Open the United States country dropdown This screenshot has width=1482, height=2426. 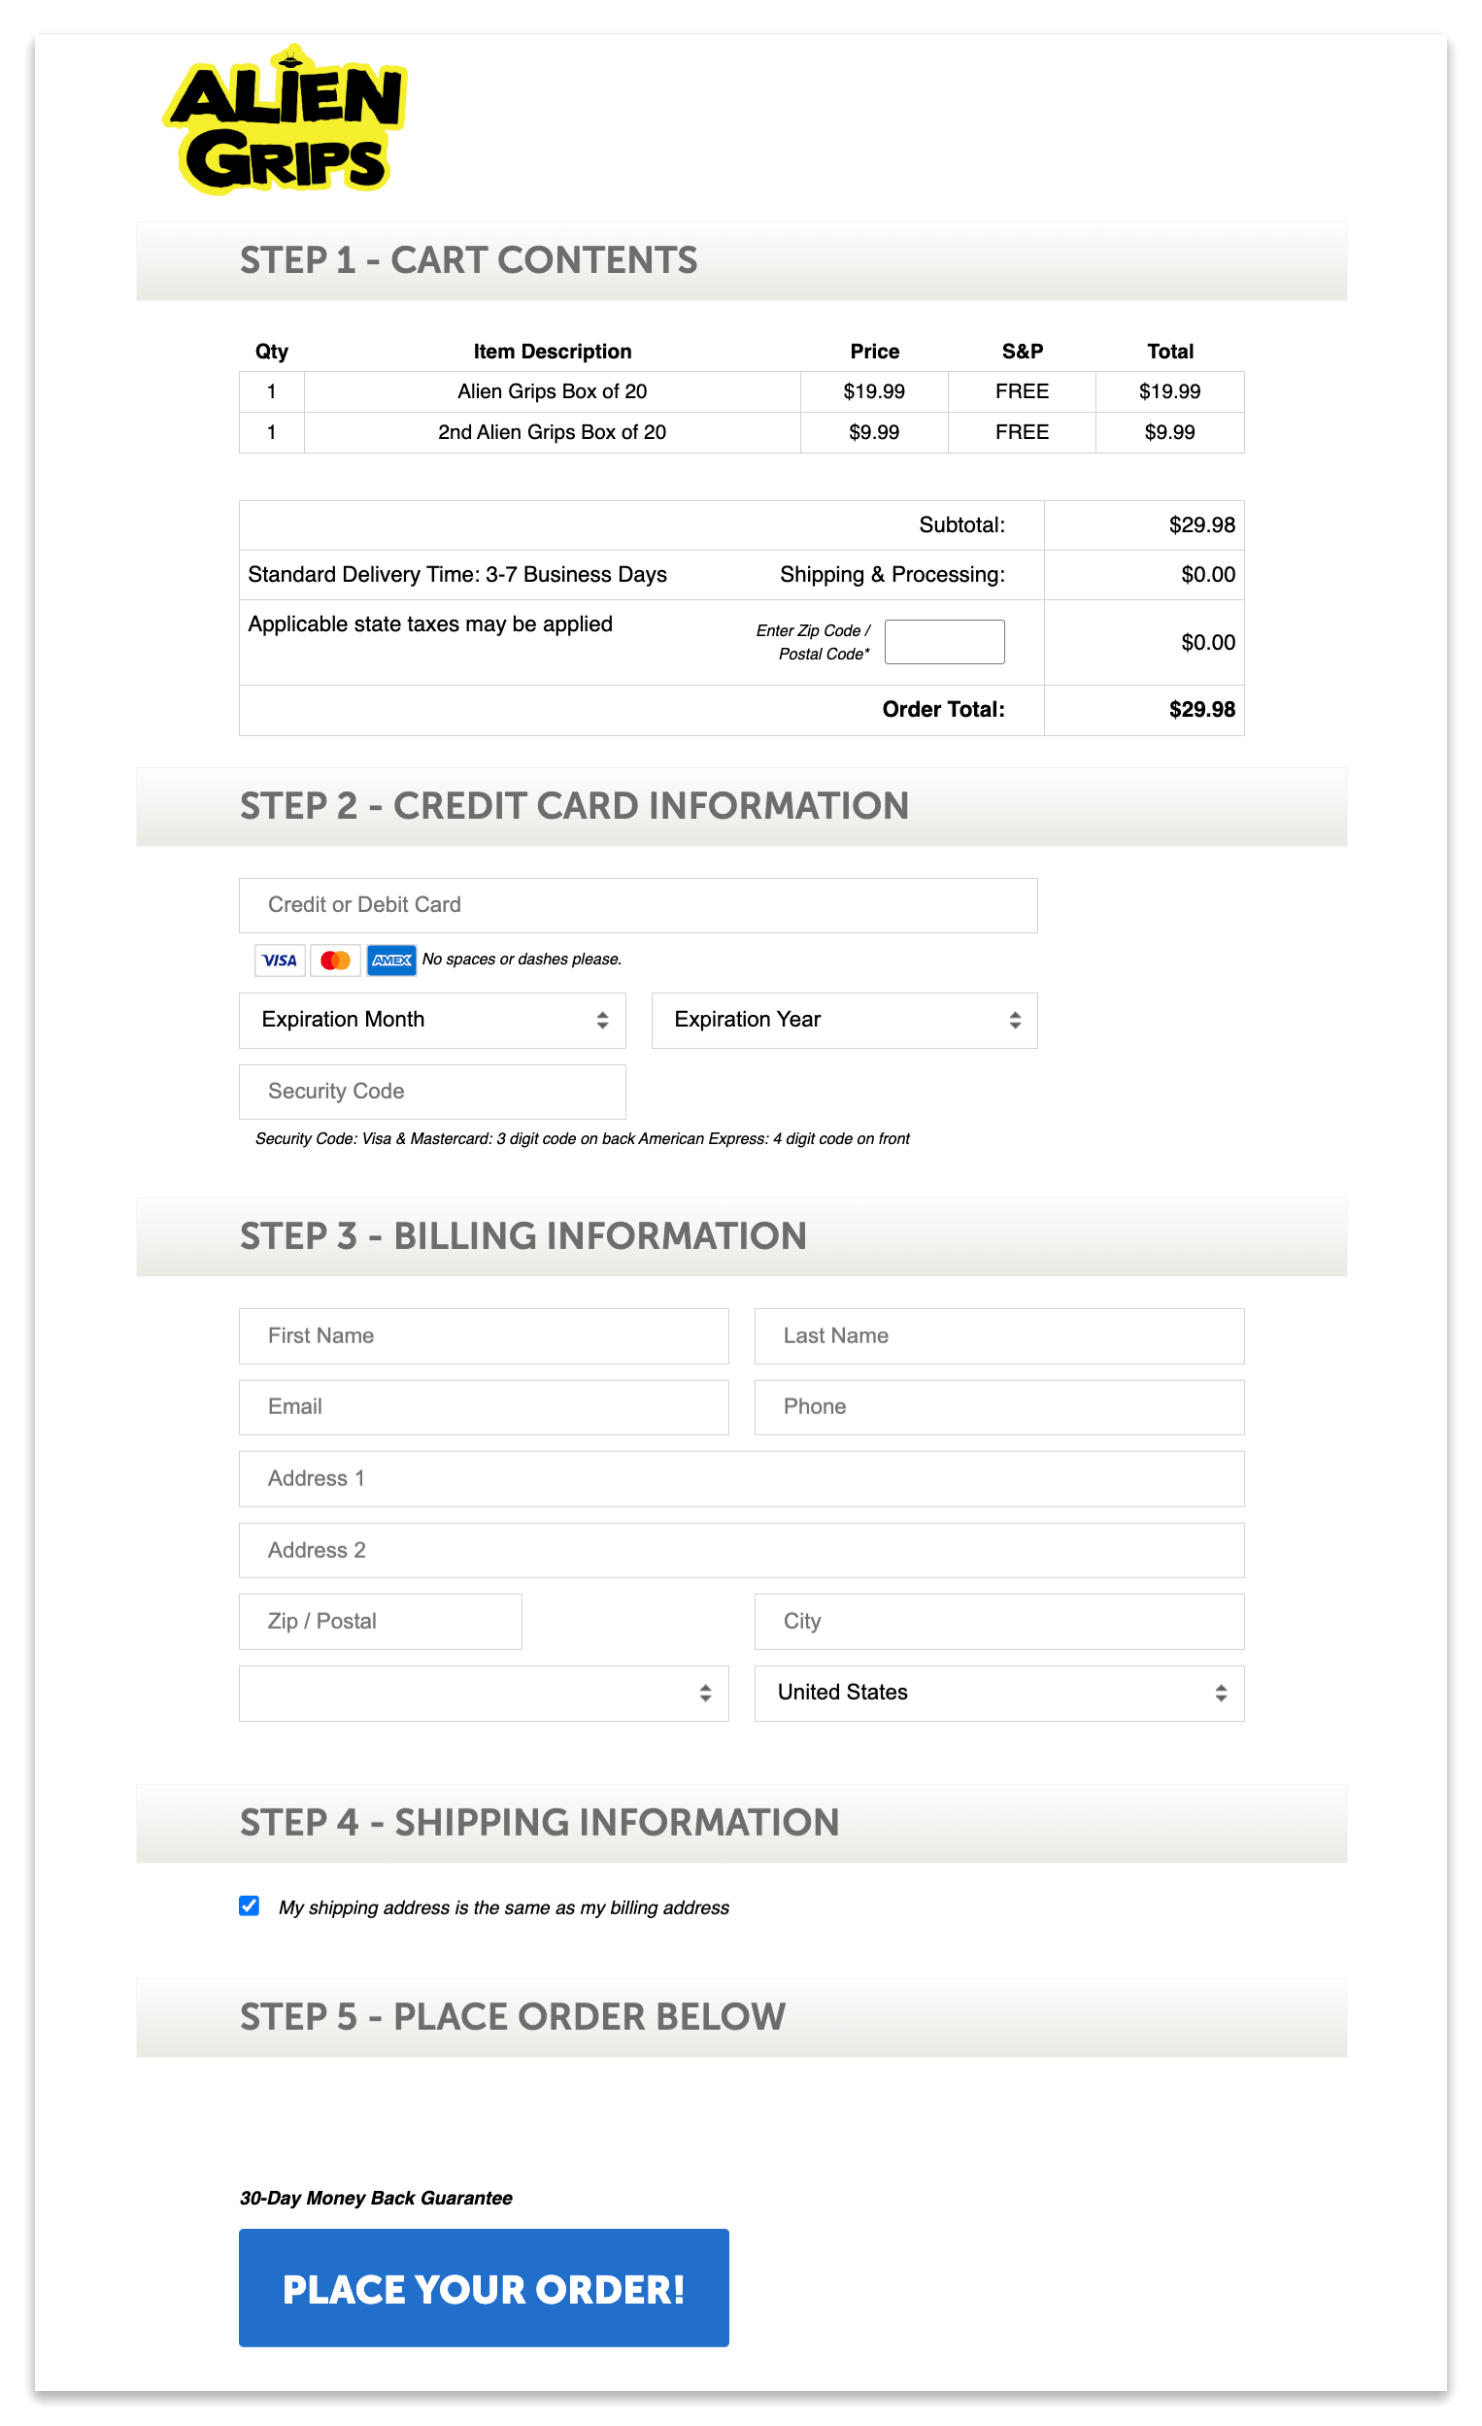(998, 1693)
